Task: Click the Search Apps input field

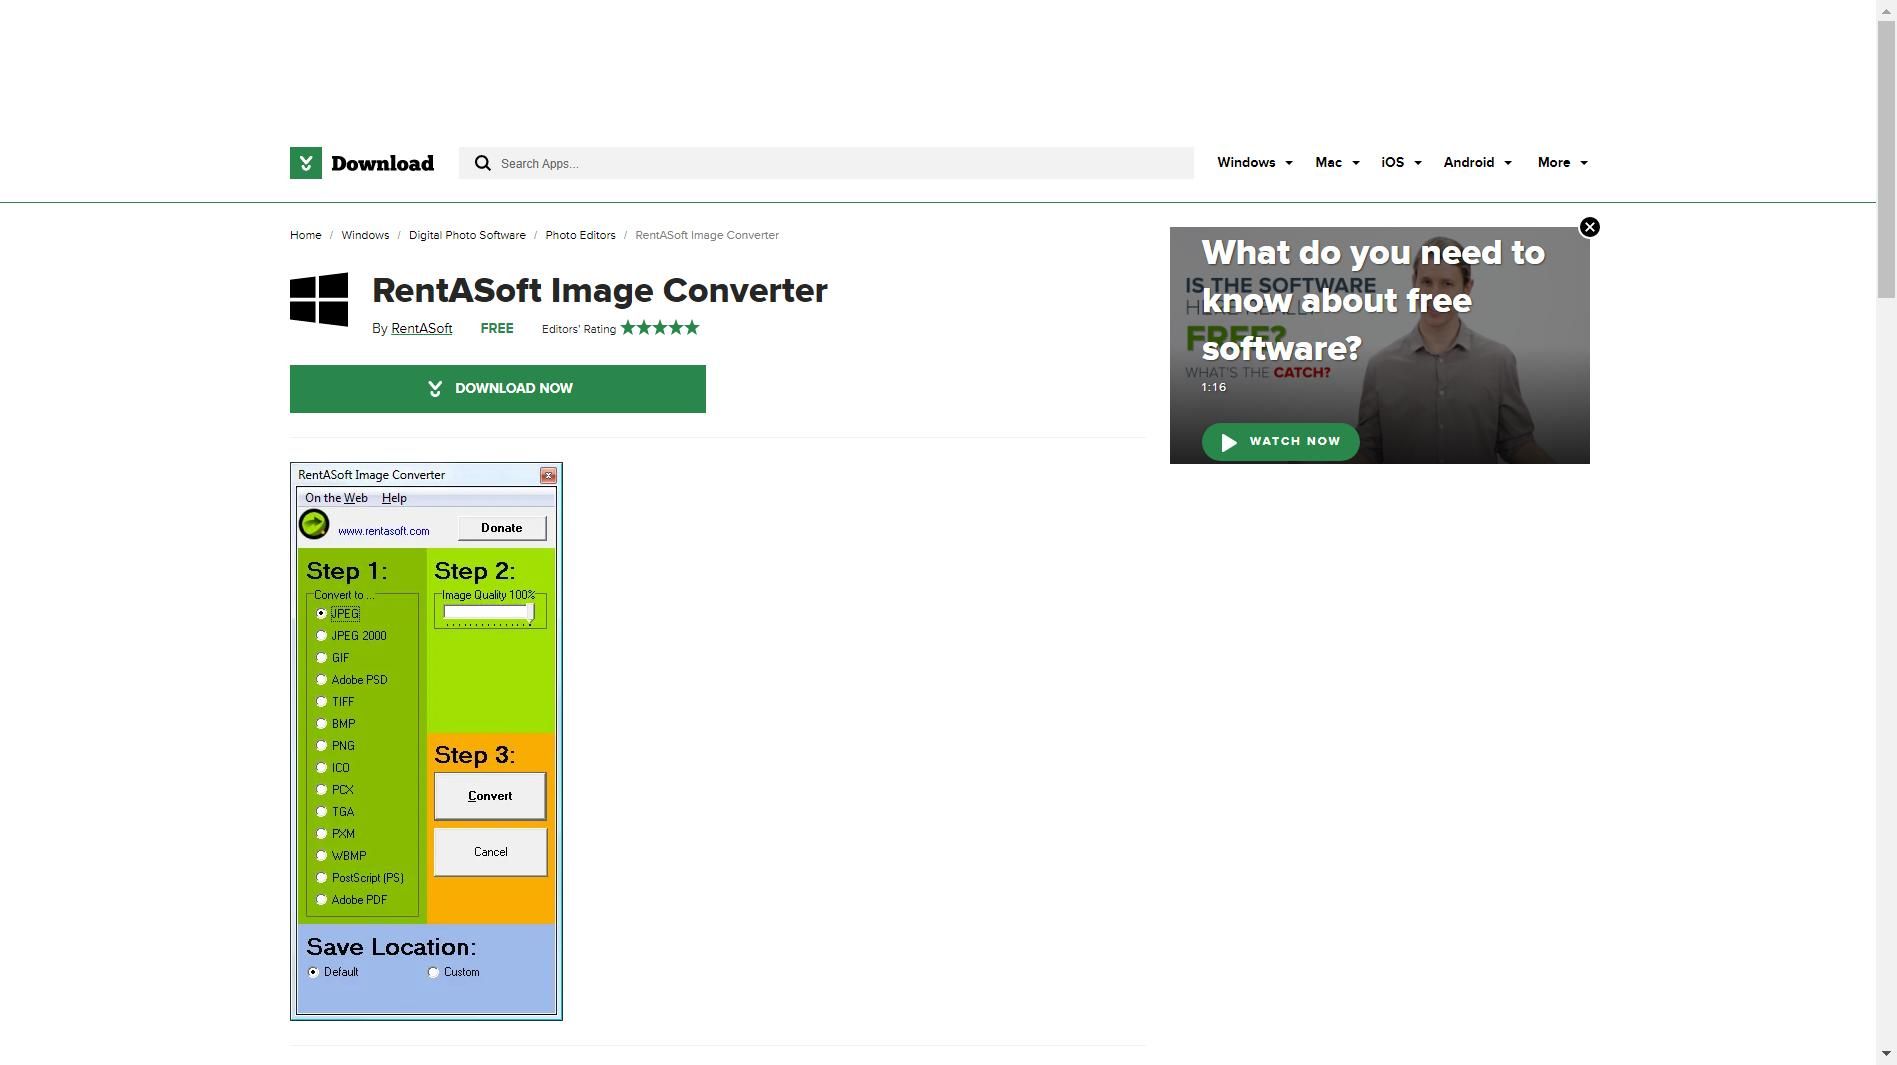Action: pos(826,163)
